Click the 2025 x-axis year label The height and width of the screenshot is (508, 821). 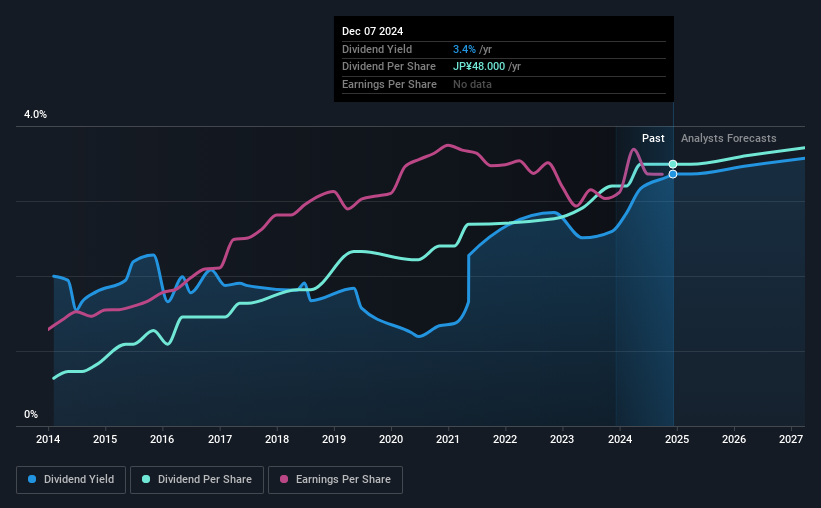tap(676, 439)
